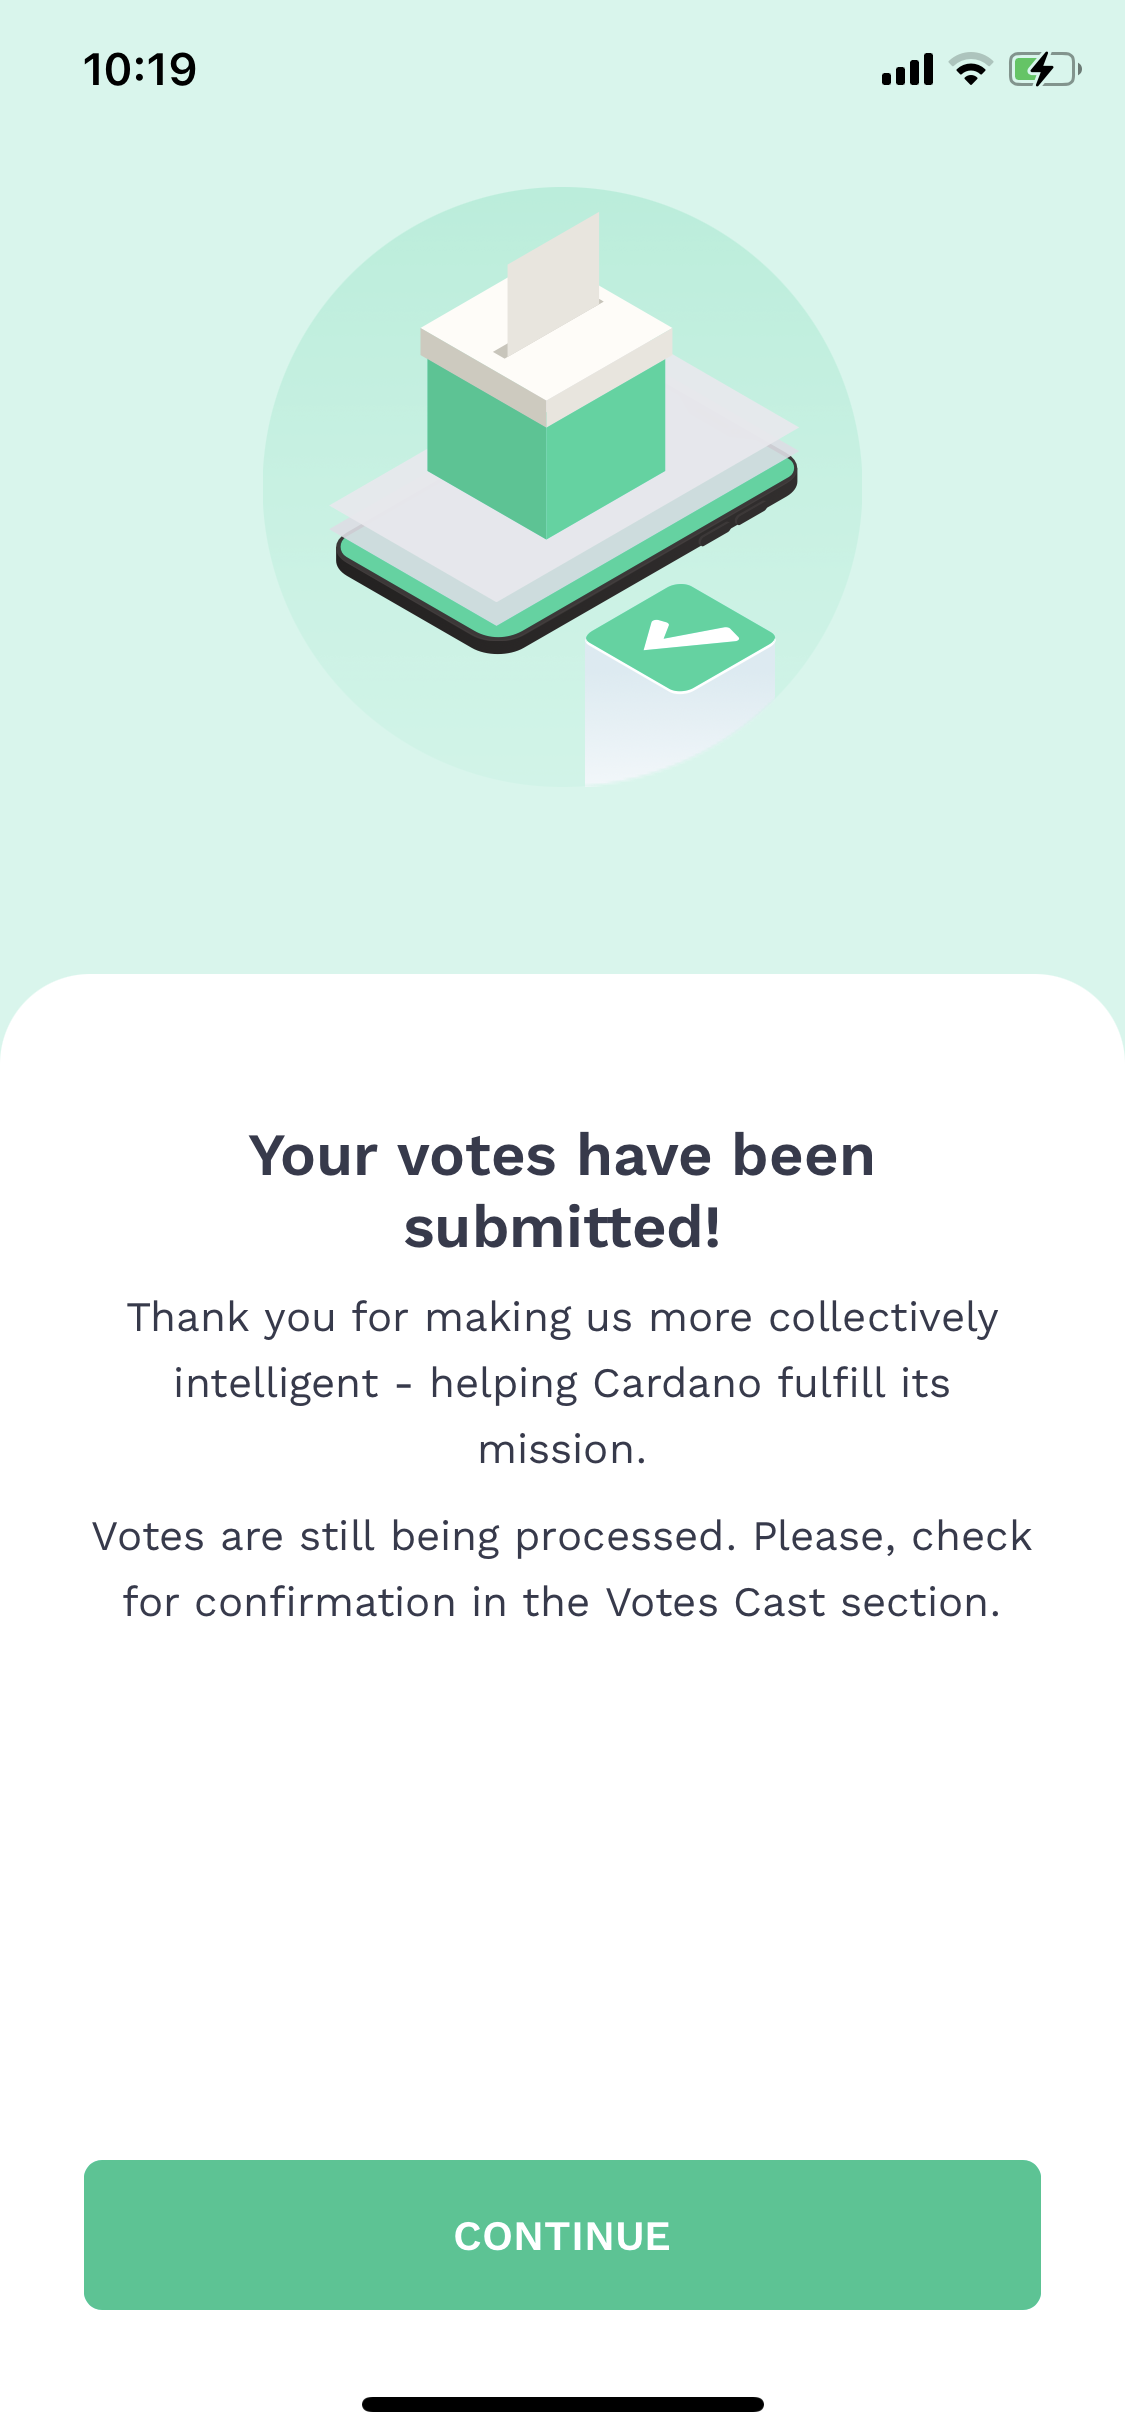Tap the word "Cardano" in the message
The image size is (1125, 2436).
[x=677, y=1384]
